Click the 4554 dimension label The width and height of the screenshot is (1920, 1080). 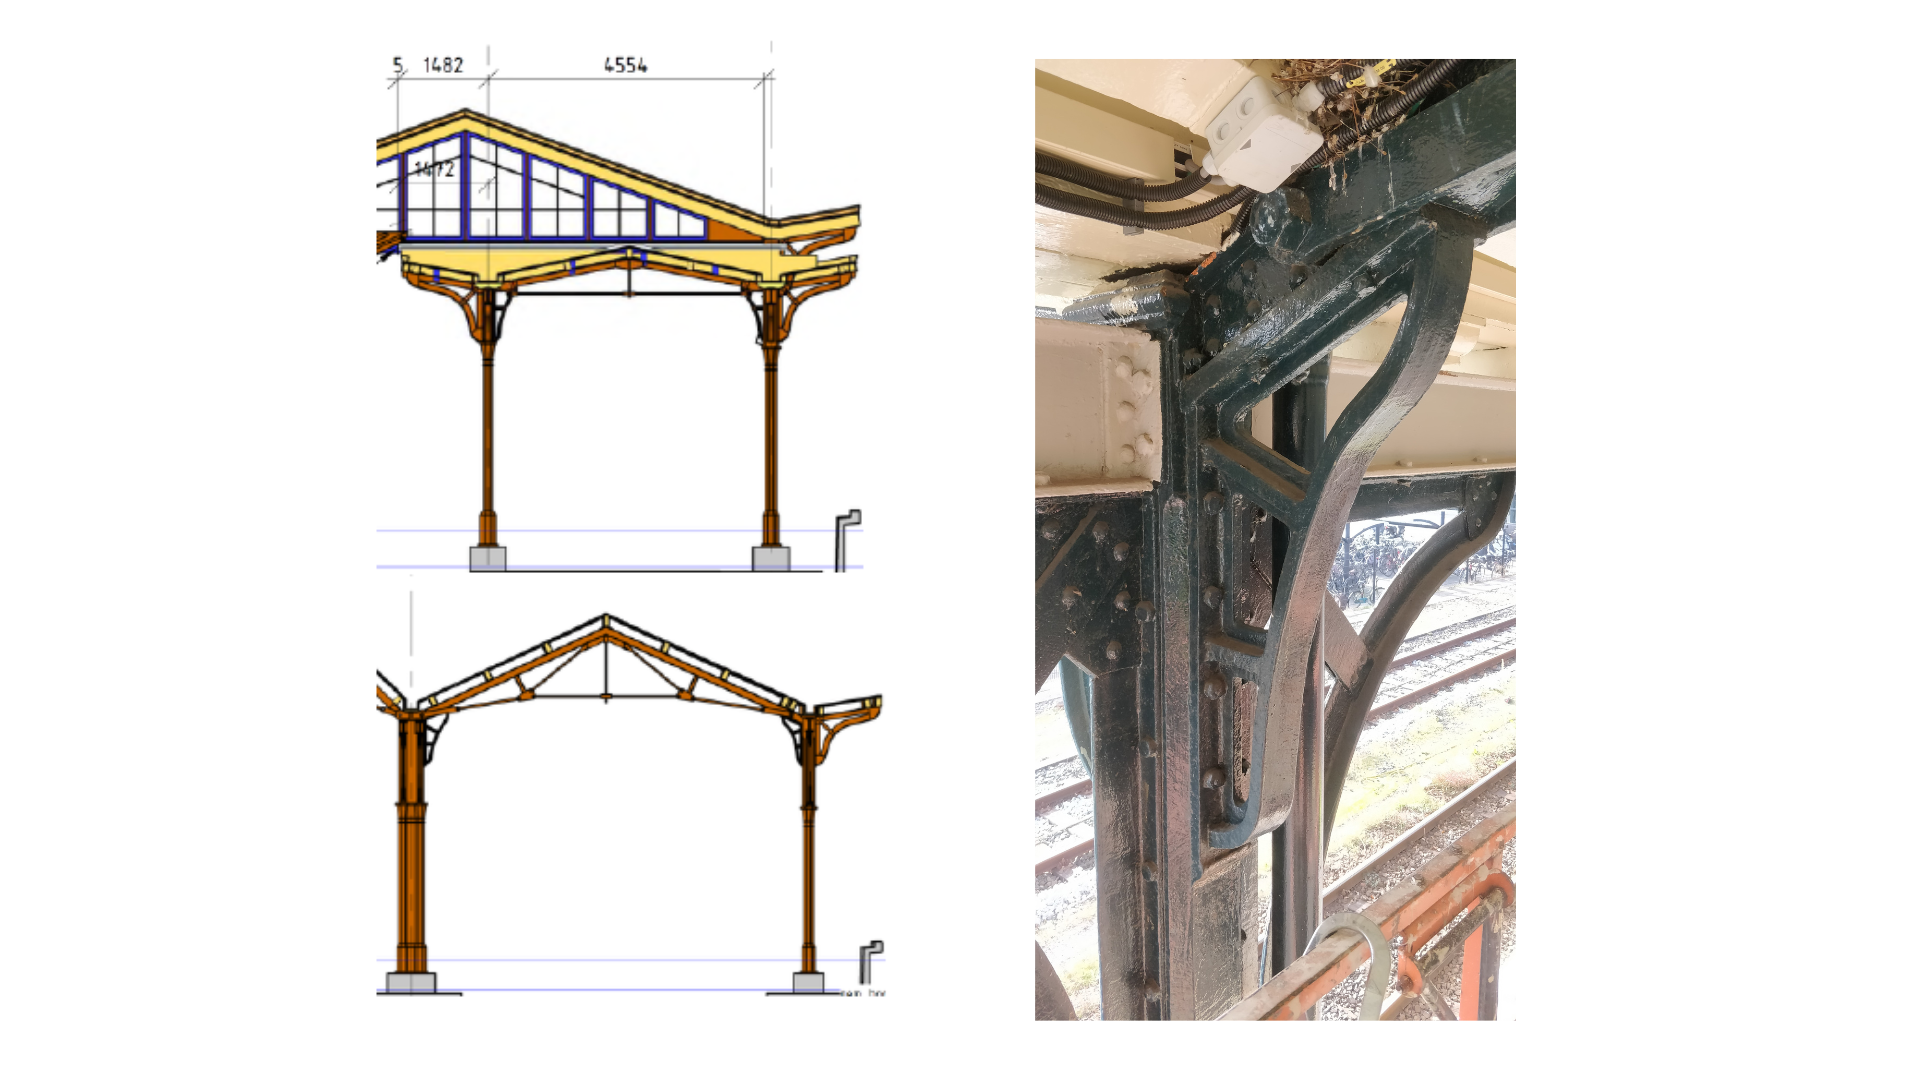click(625, 66)
